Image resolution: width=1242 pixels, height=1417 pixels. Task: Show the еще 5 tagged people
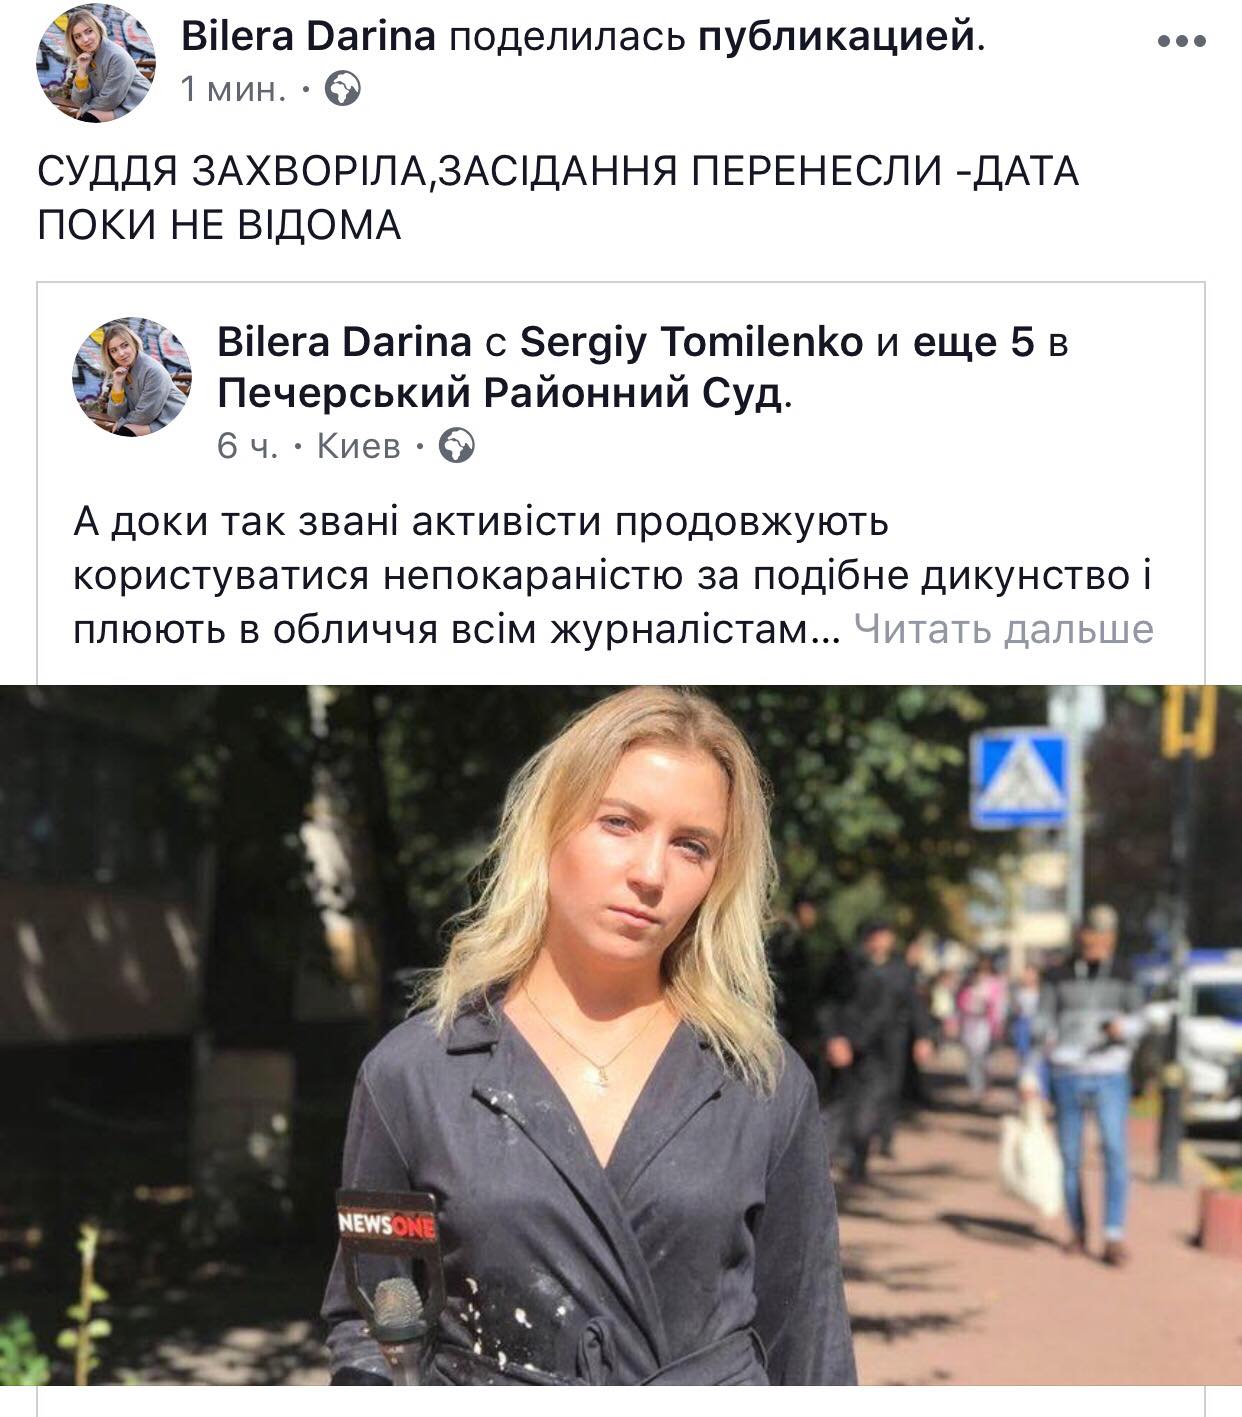[x=973, y=343]
